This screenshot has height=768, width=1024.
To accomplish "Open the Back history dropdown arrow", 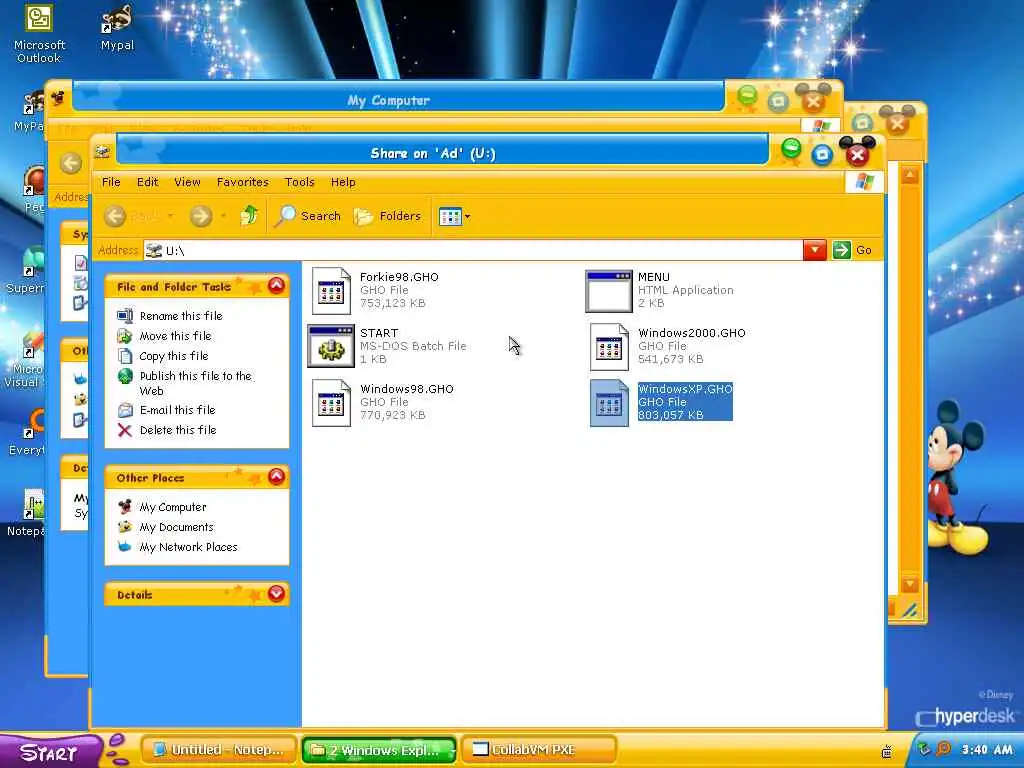I will (170, 216).
